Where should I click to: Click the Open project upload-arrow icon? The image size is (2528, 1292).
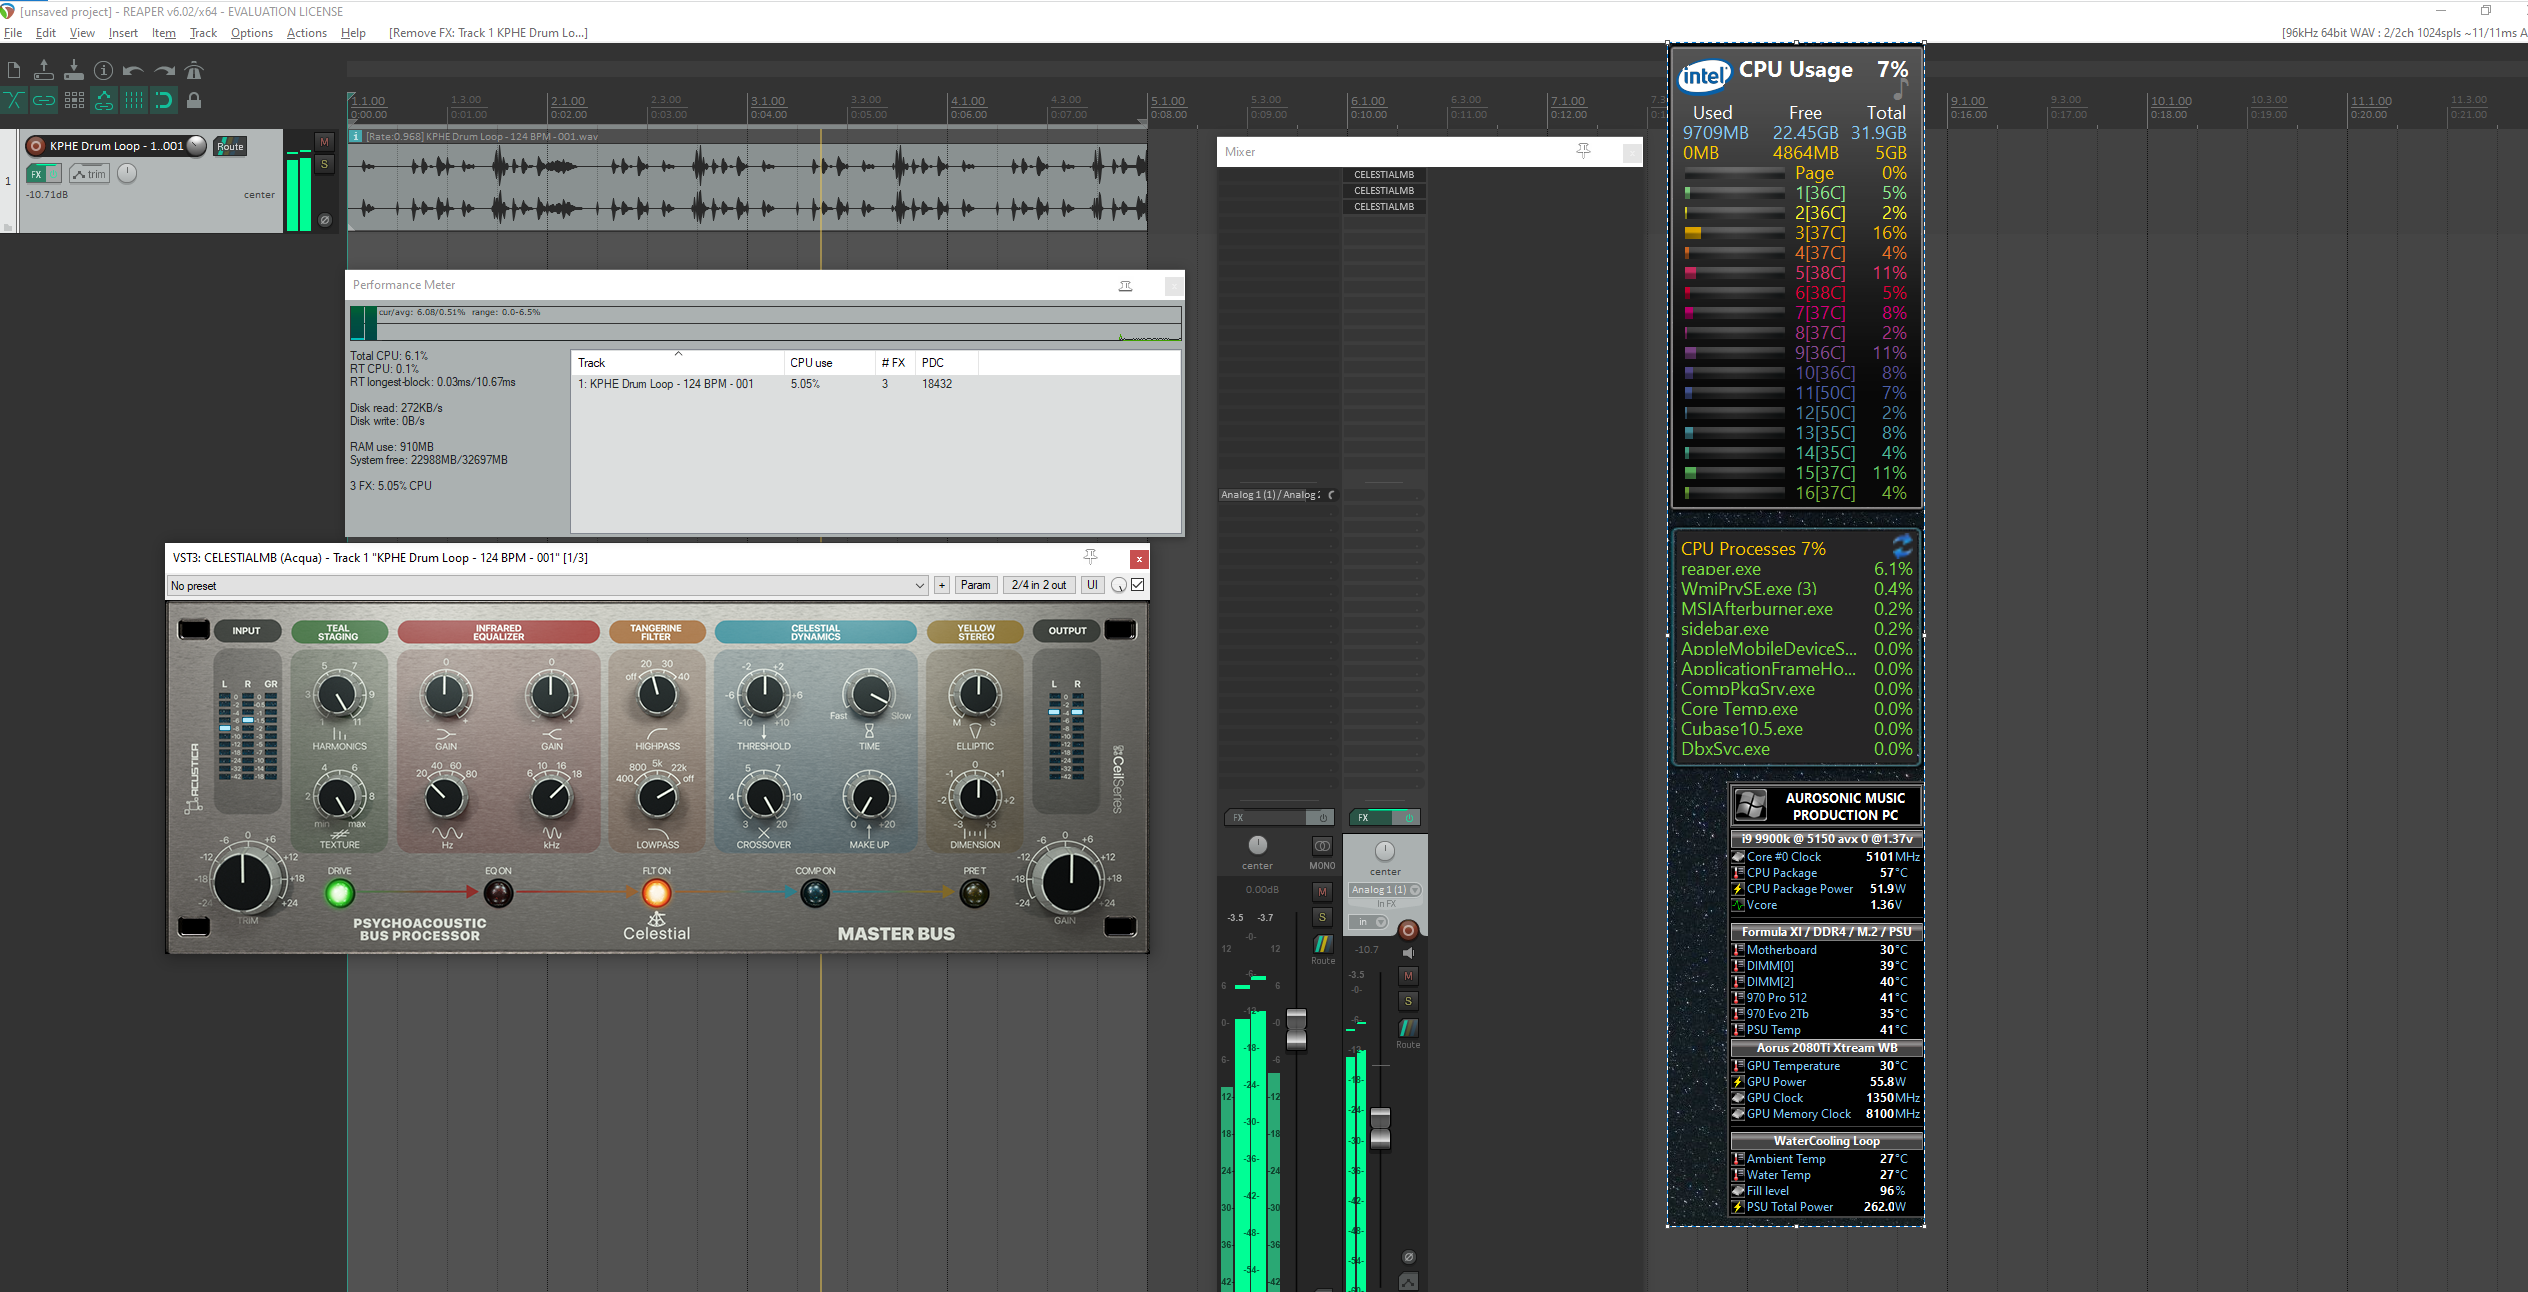(x=44, y=70)
